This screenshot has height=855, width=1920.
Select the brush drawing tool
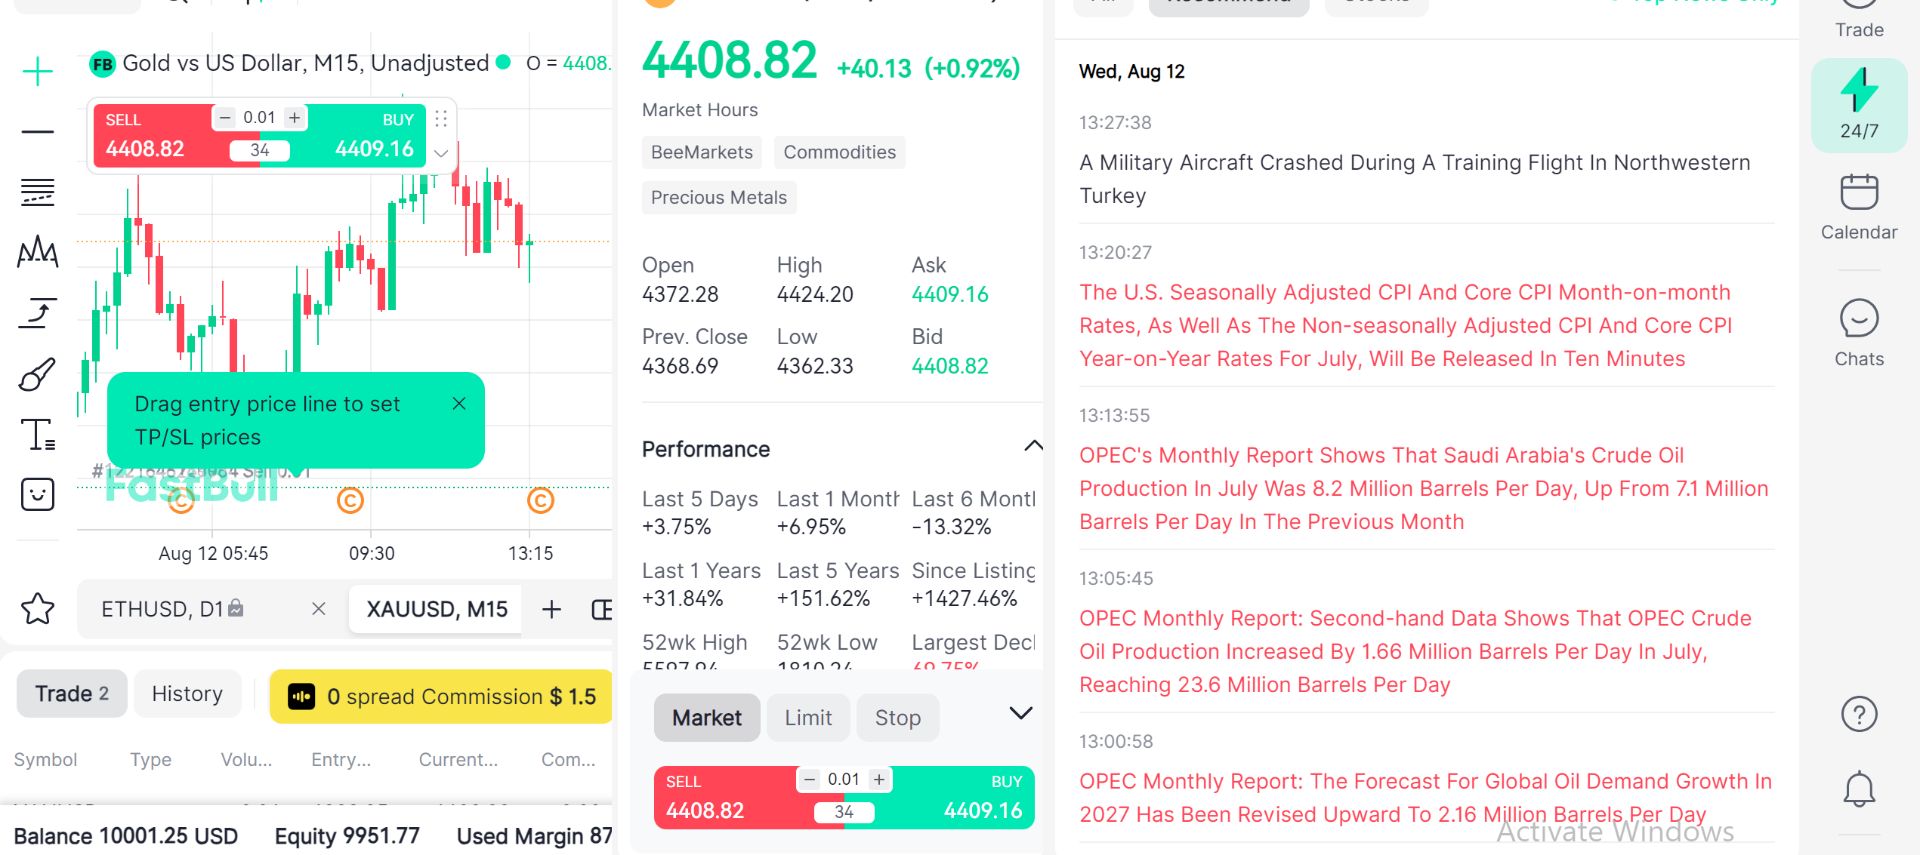tap(37, 375)
